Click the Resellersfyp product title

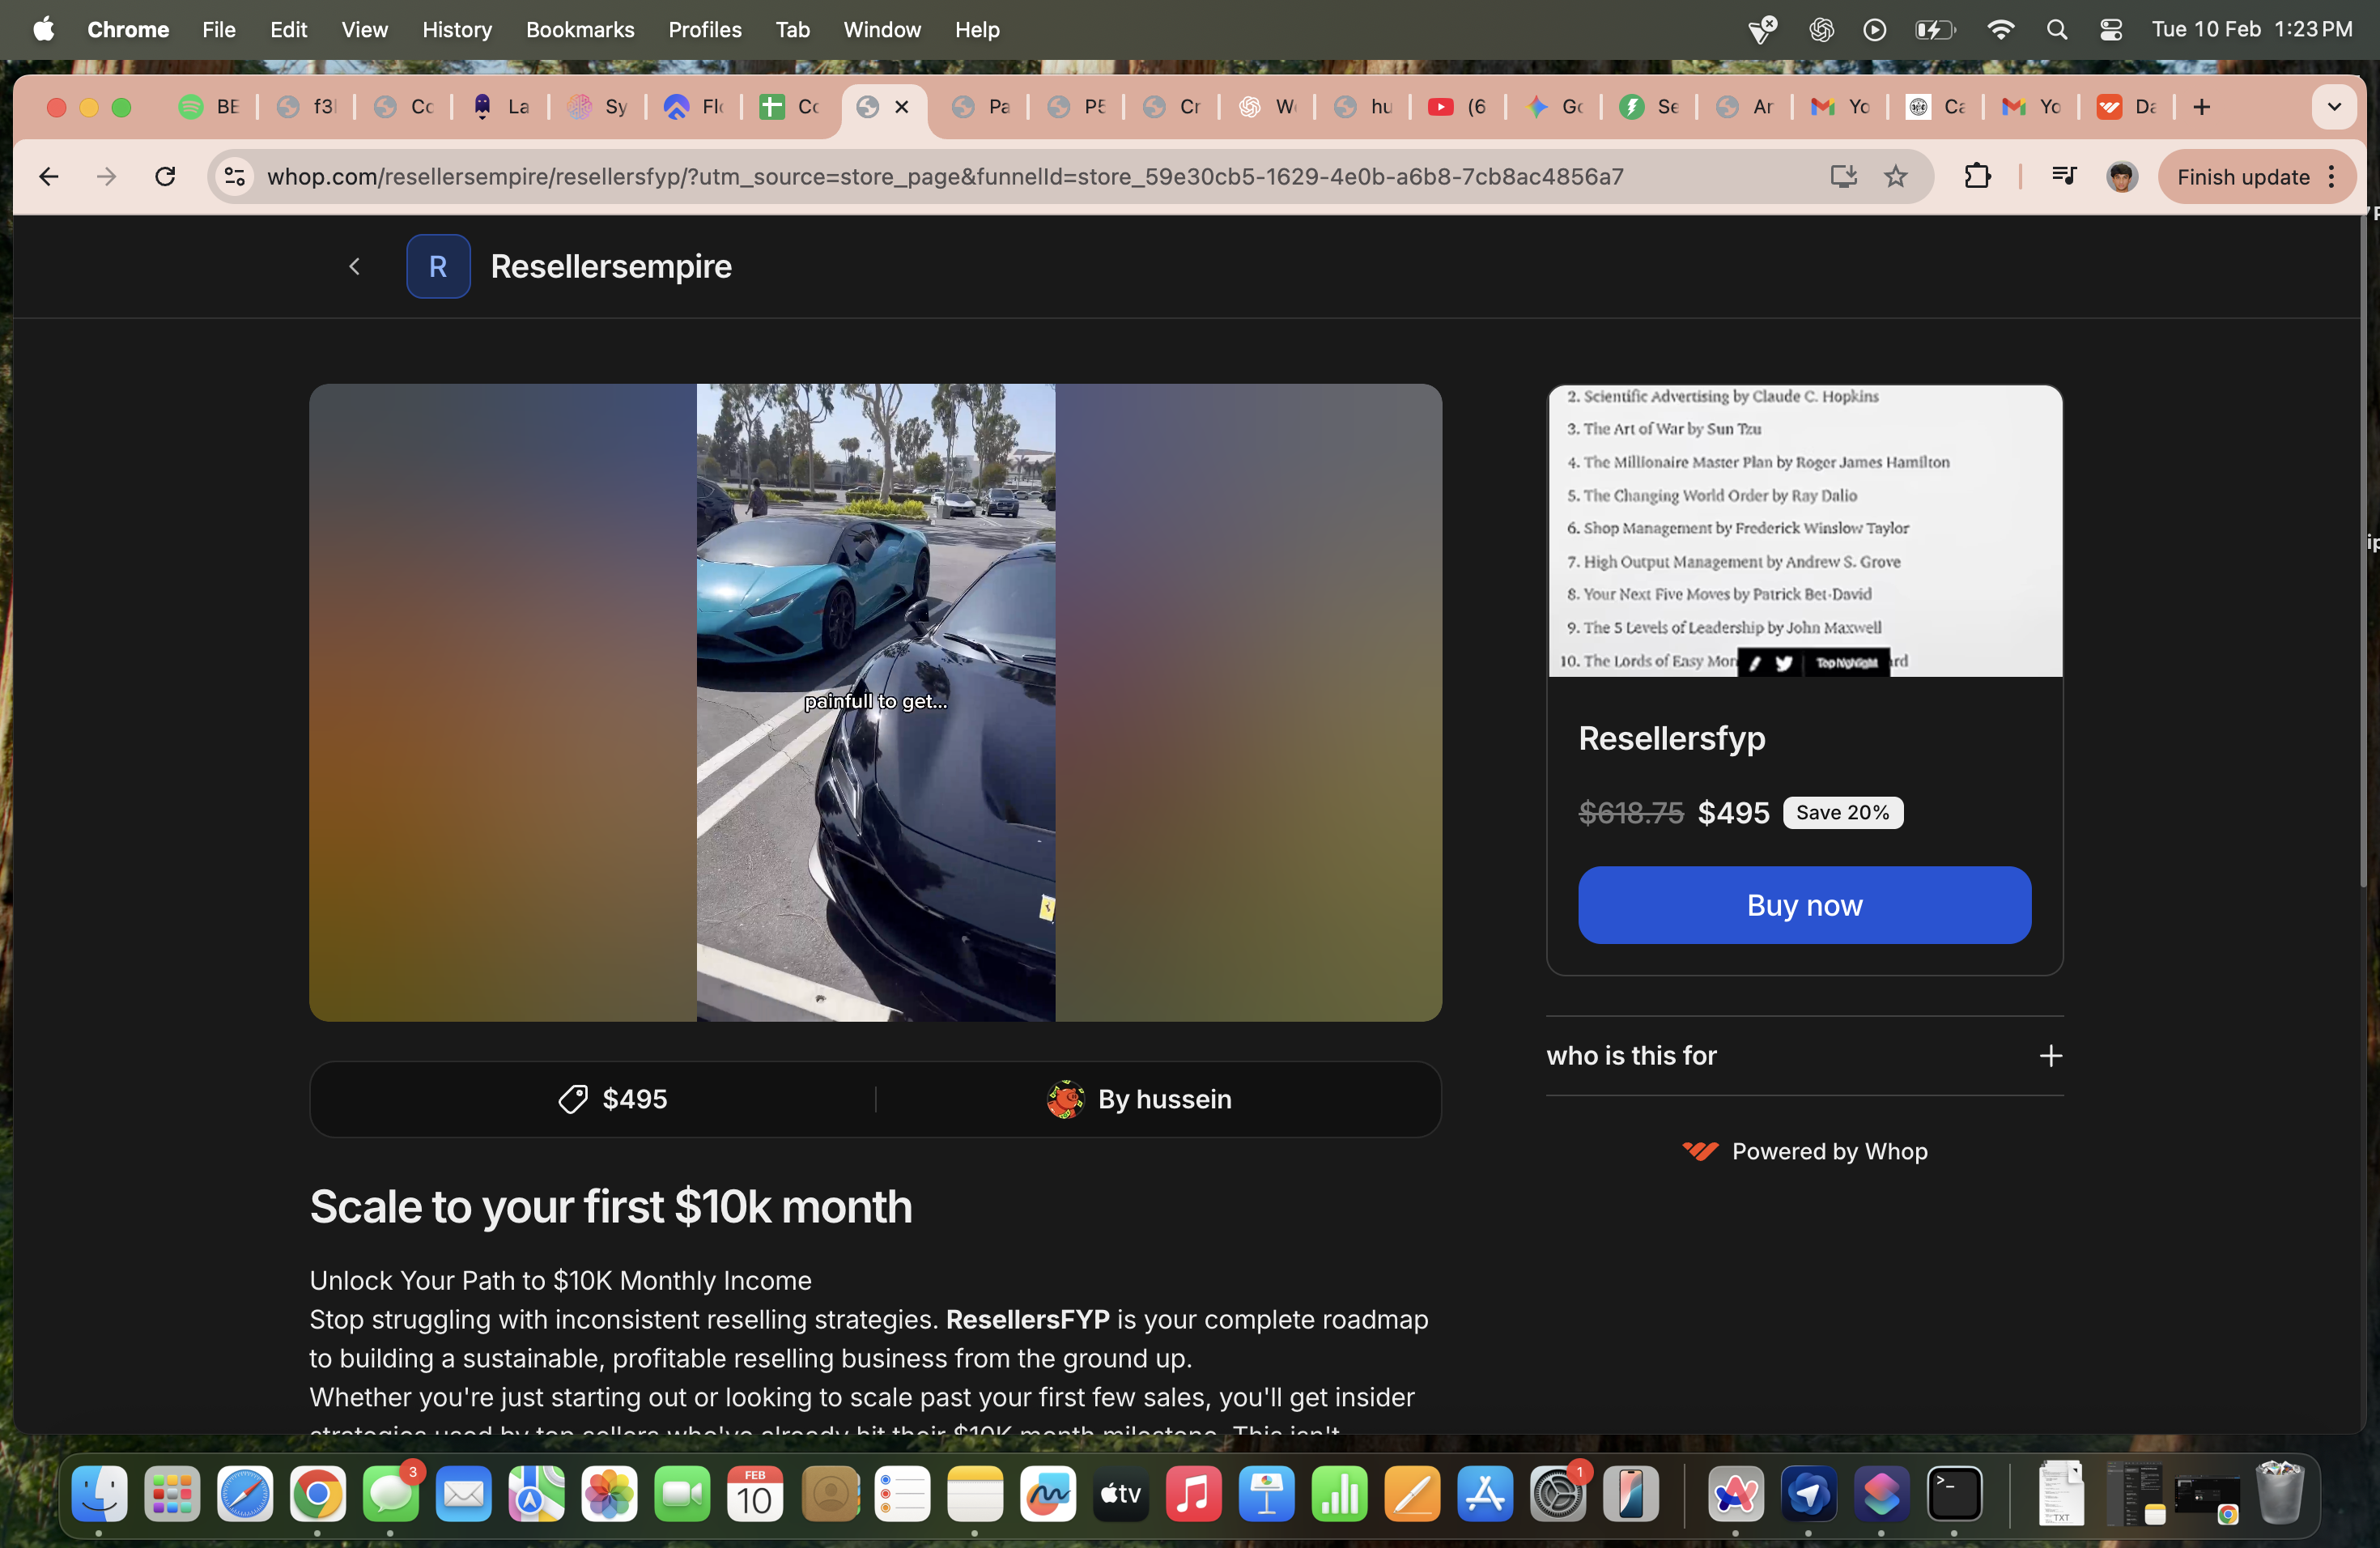tap(1671, 738)
